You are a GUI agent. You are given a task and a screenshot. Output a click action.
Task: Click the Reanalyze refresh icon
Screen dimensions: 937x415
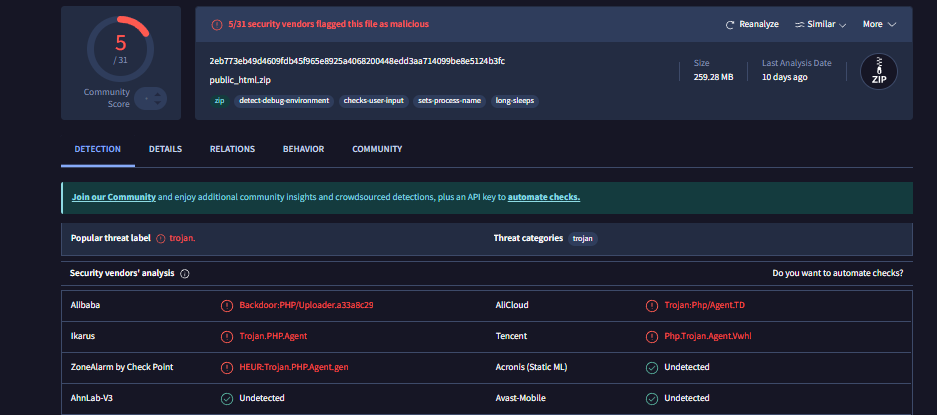pos(731,24)
